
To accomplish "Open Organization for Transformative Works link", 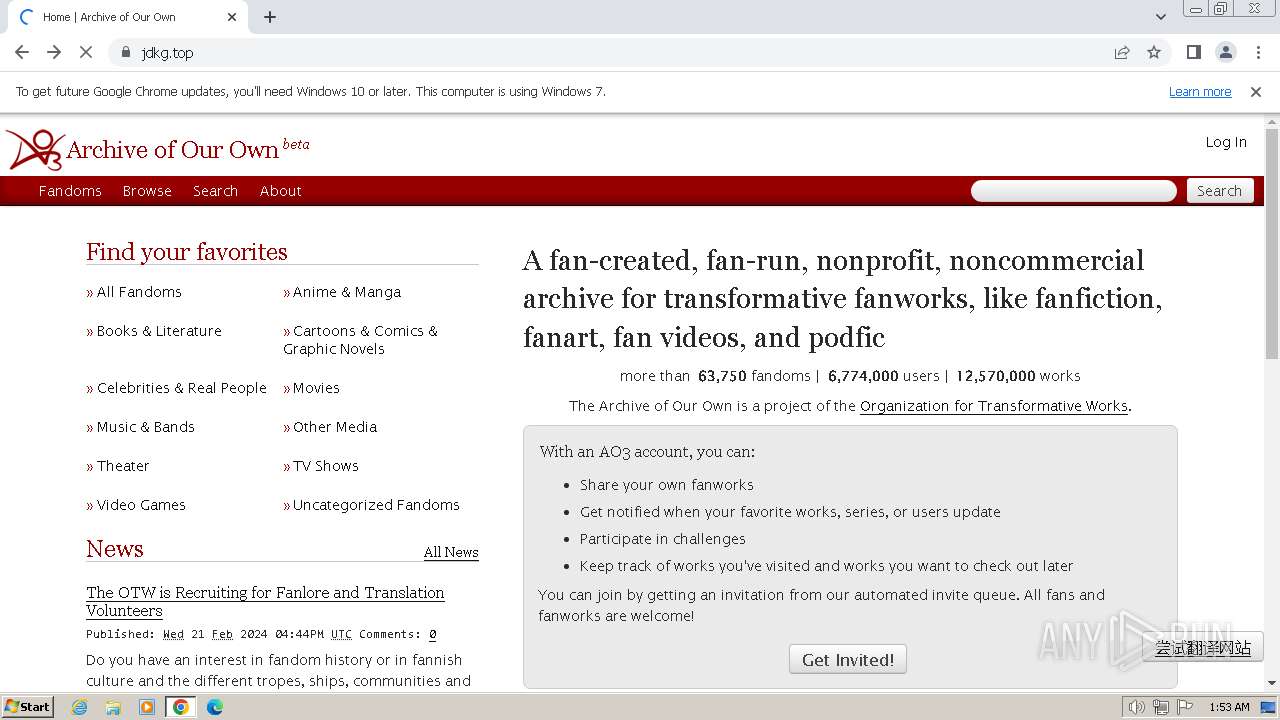I will pos(994,406).
